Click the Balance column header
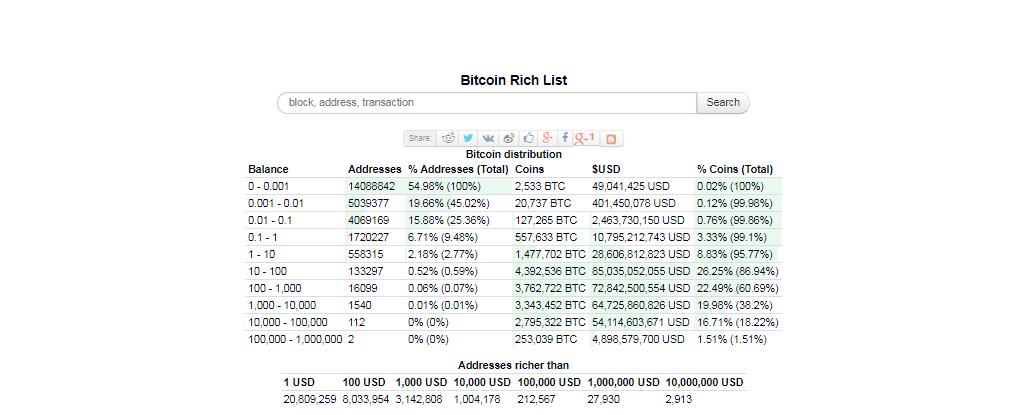Viewport: 1025px width, 415px height. point(268,169)
